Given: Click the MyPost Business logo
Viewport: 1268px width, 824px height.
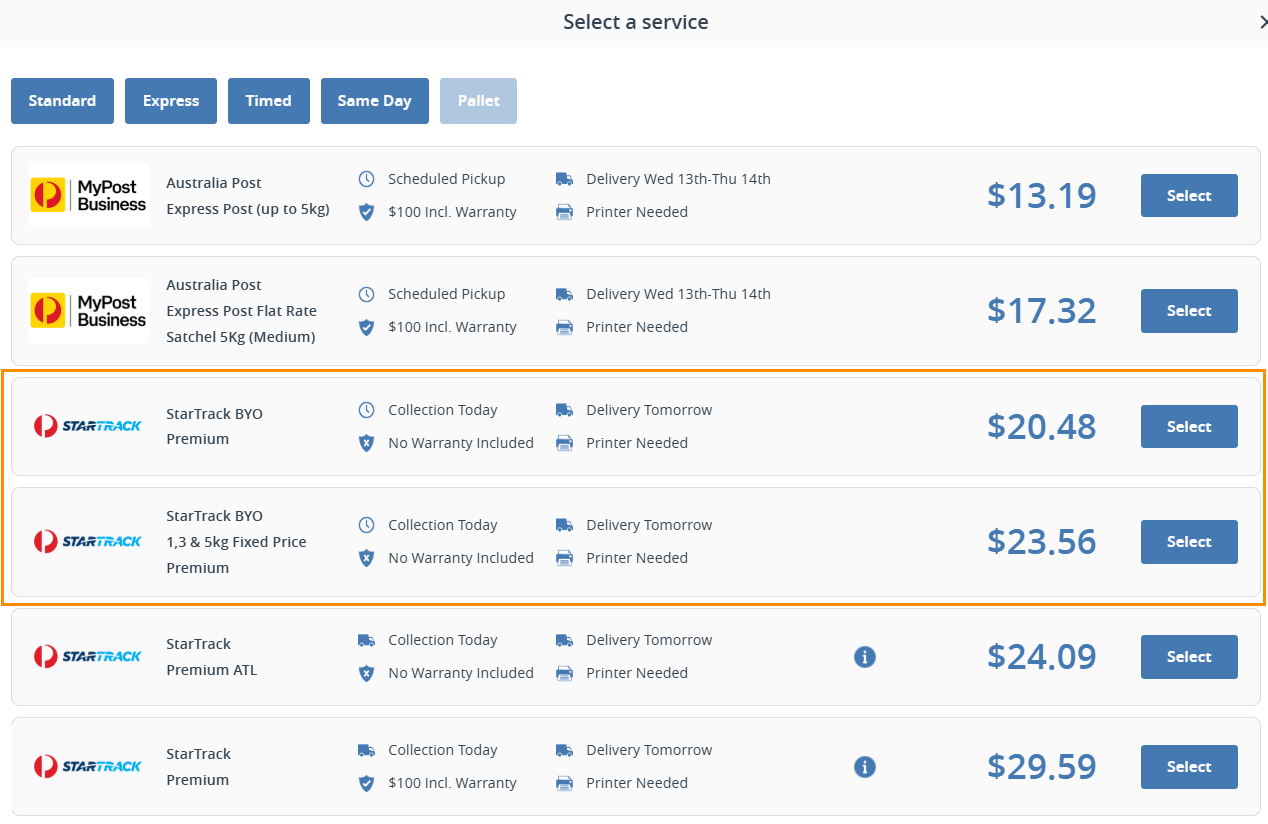Looking at the screenshot, I should point(88,195).
